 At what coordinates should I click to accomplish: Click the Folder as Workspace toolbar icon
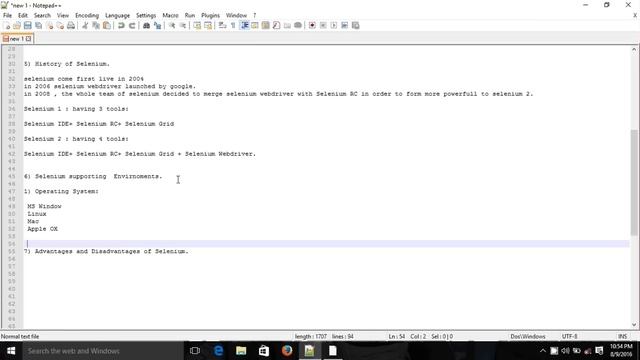click(x=287, y=26)
